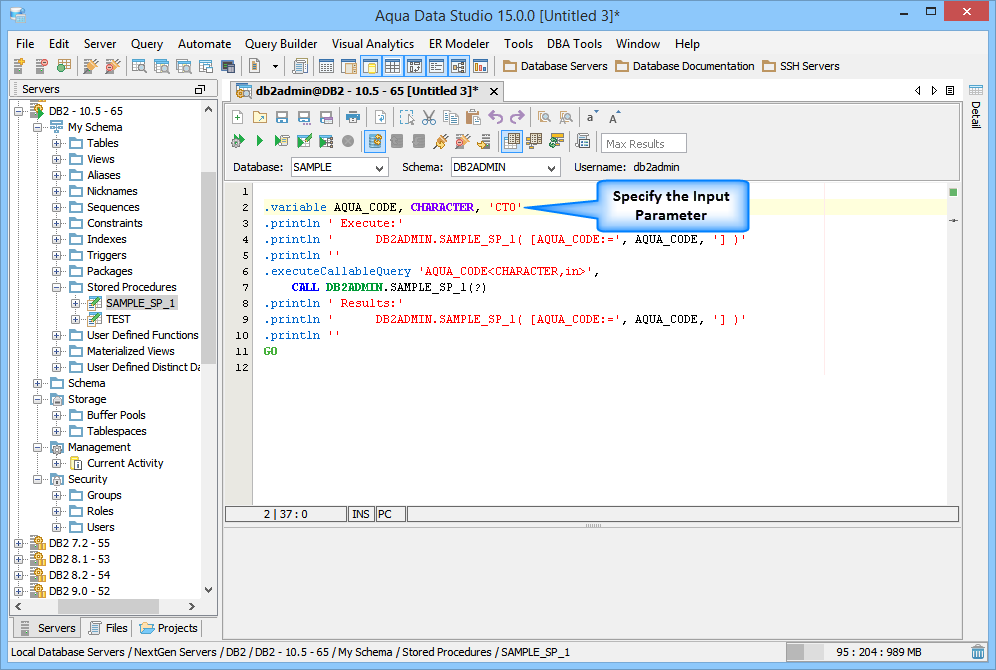Open the Database dropdown showing SAMPLE

tap(339, 168)
